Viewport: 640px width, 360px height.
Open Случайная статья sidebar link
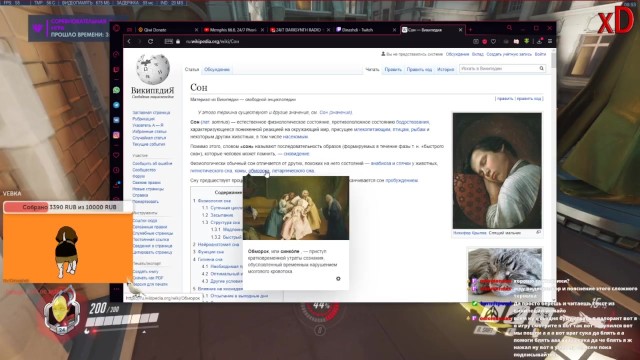[x=149, y=138]
